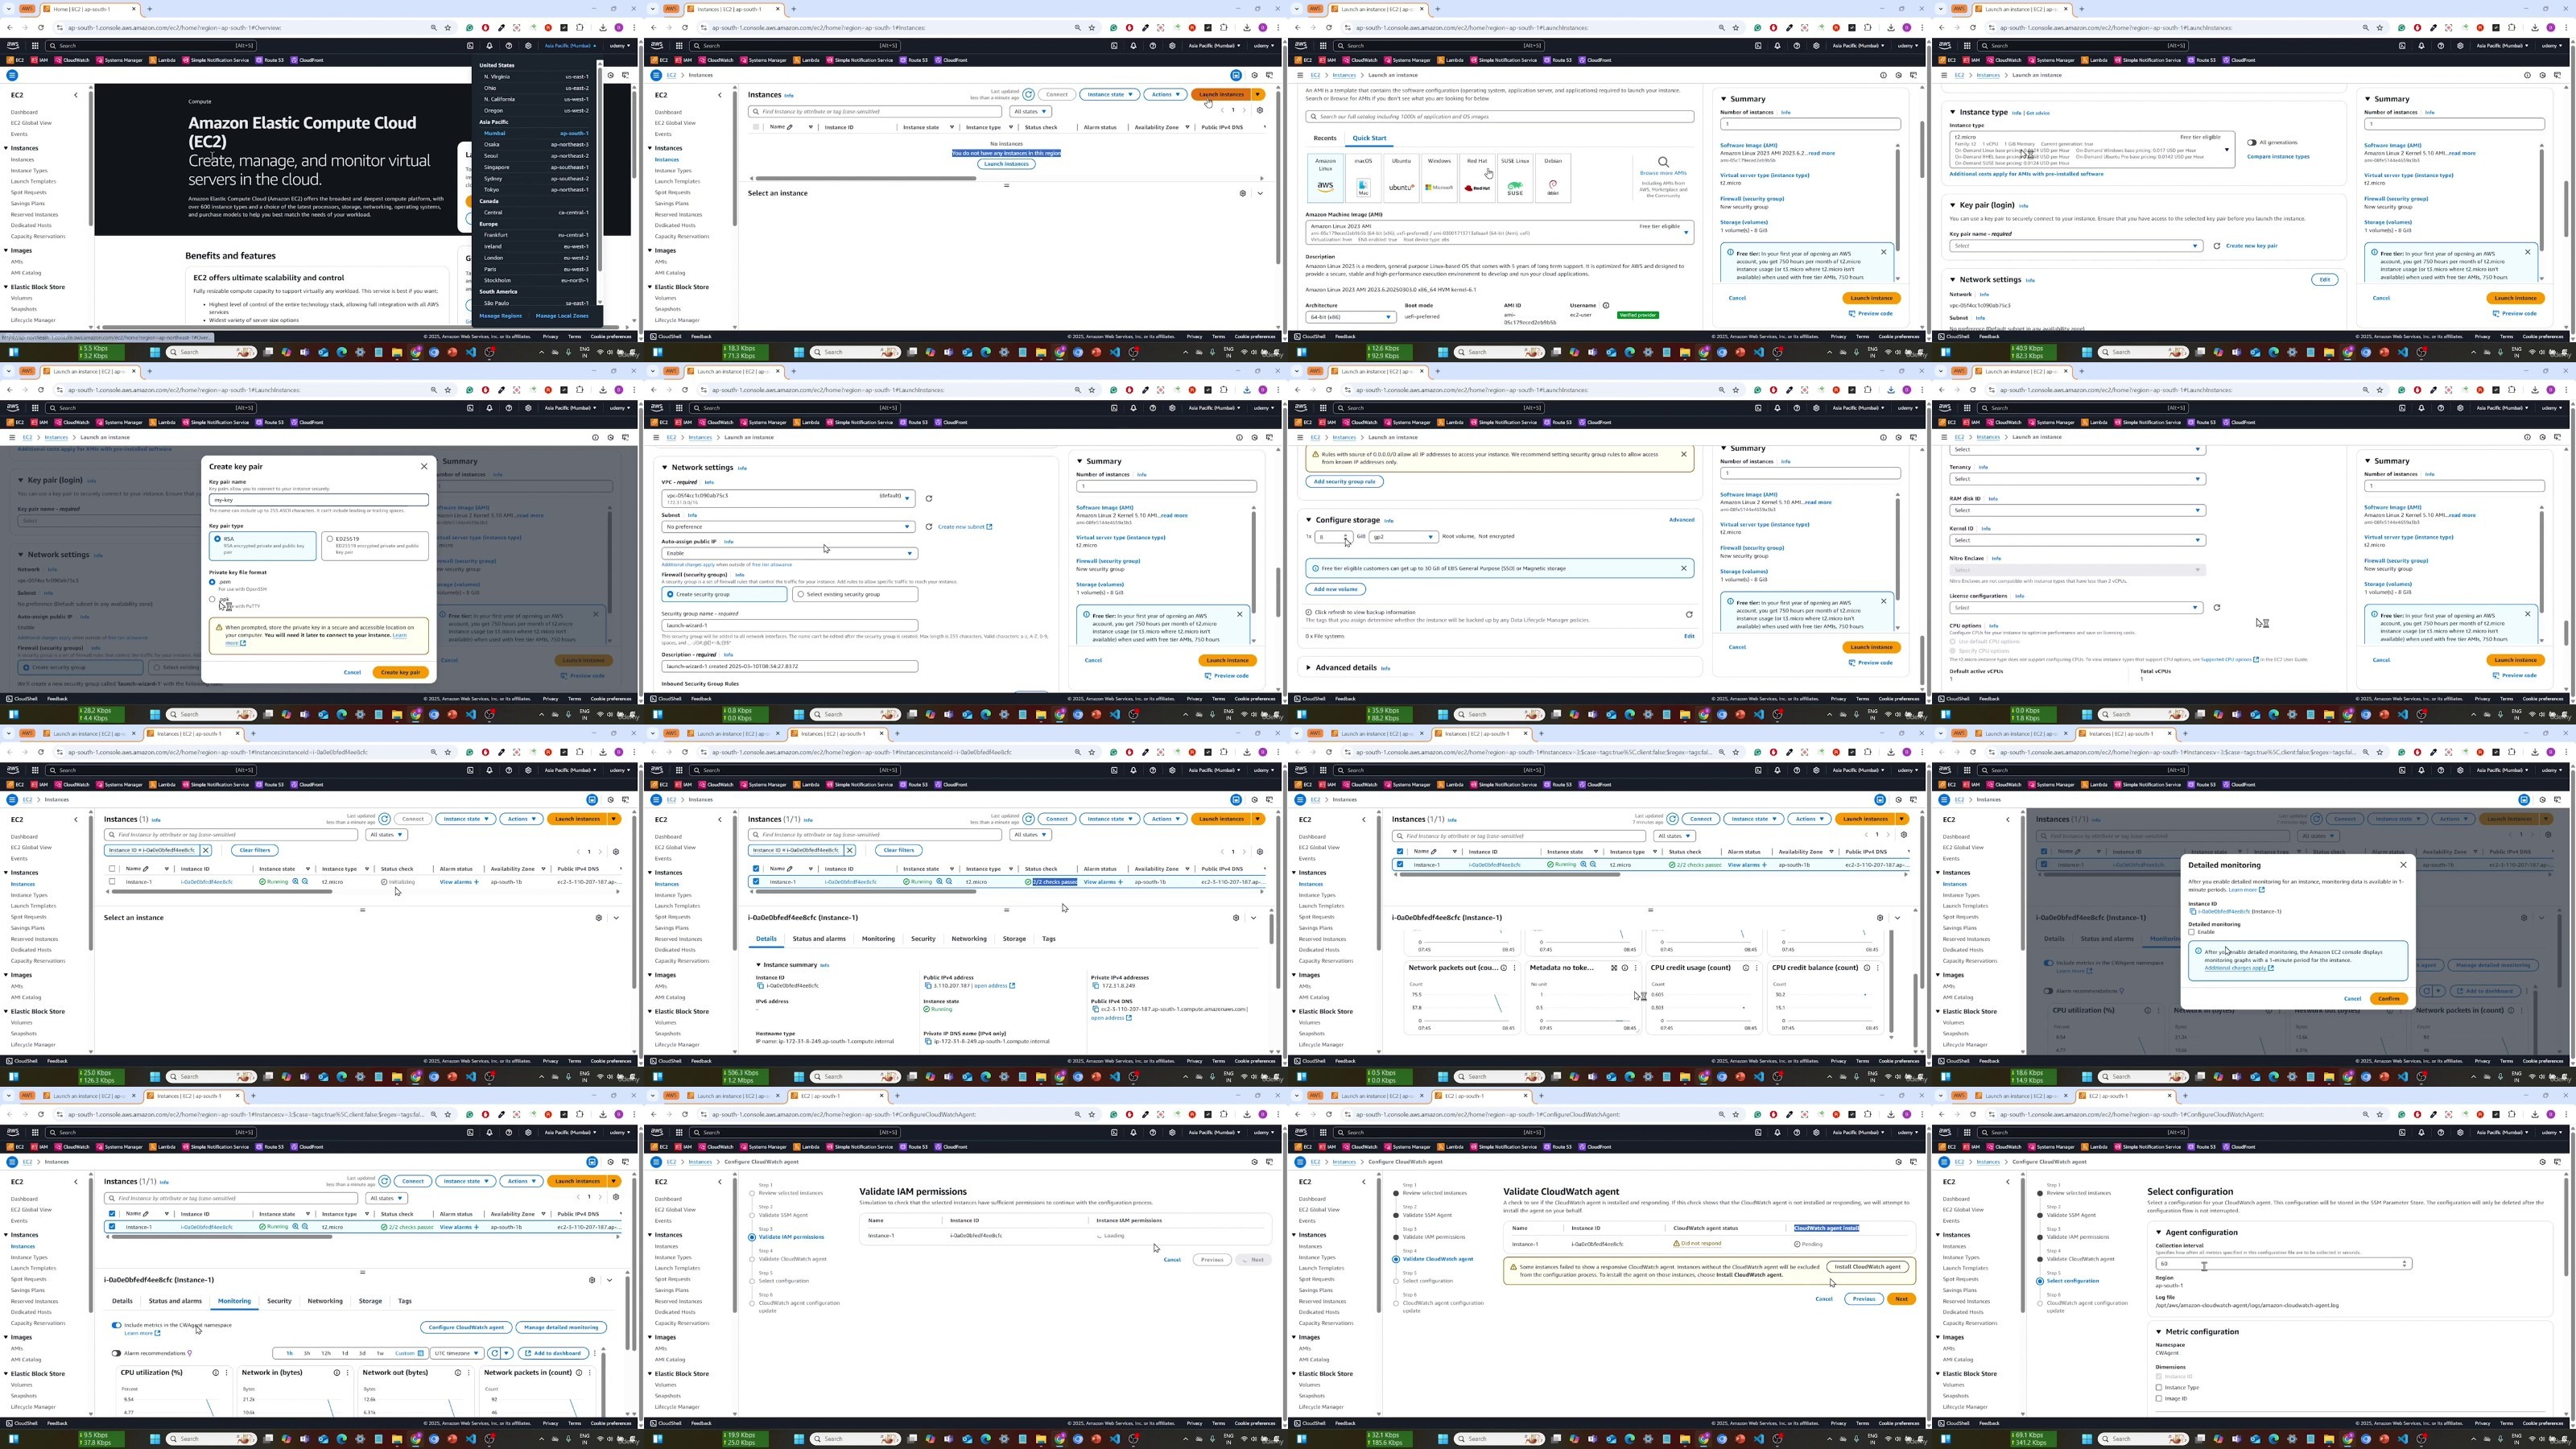The height and width of the screenshot is (1449, 2576).
Task: Switch to the Recents AMI tab
Action: point(1325,138)
